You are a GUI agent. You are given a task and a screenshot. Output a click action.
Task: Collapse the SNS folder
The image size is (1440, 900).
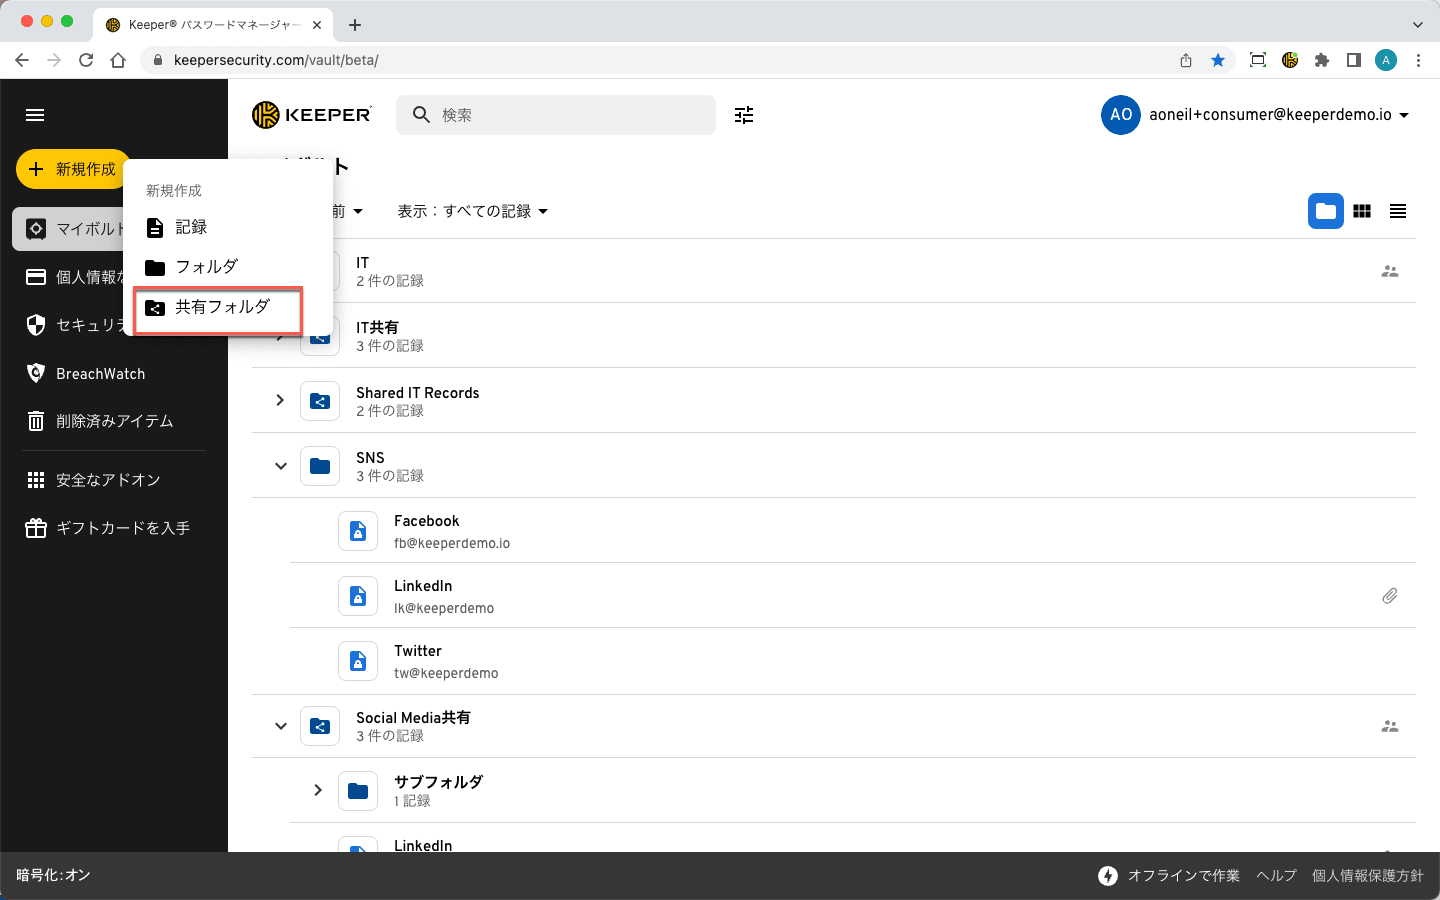click(280, 466)
